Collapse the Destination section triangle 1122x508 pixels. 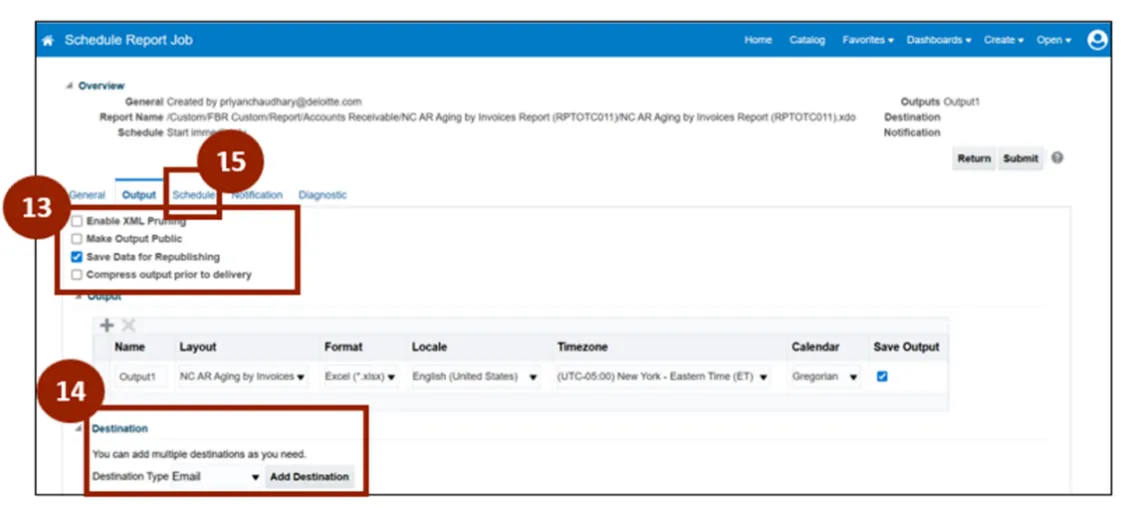79,429
